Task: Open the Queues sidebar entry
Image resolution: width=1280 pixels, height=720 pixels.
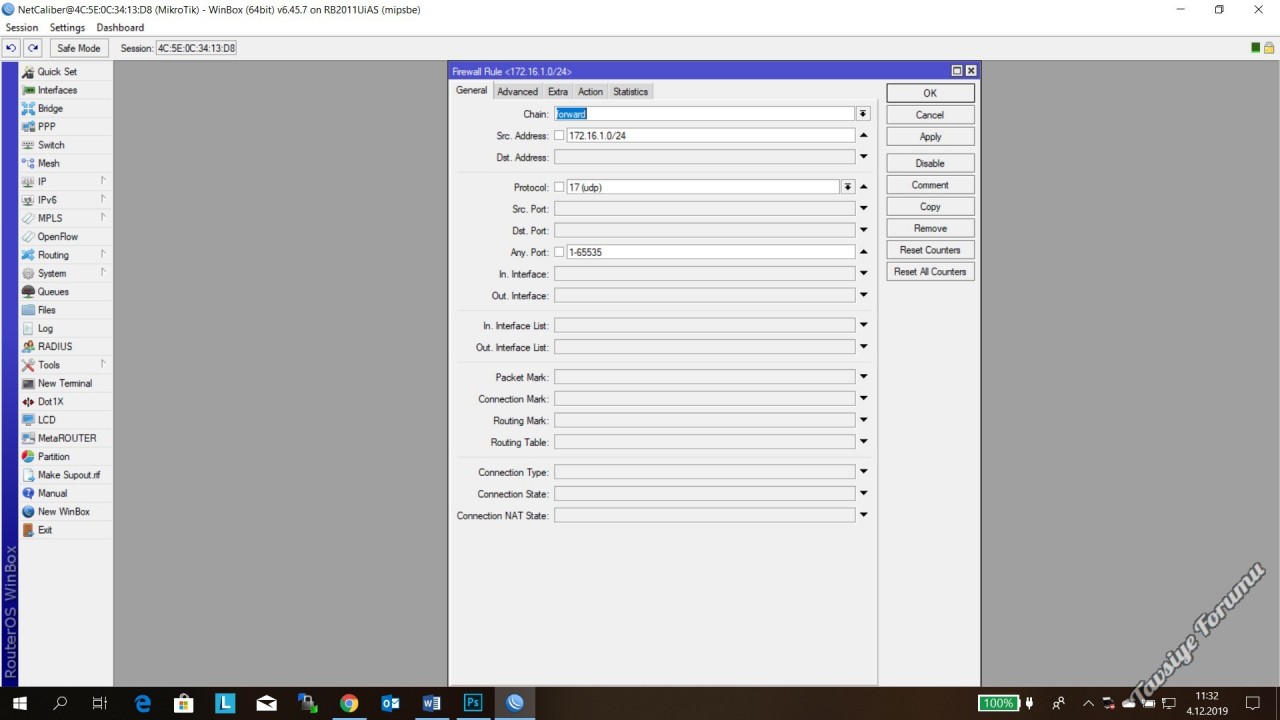Action: [x=53, y=292]
